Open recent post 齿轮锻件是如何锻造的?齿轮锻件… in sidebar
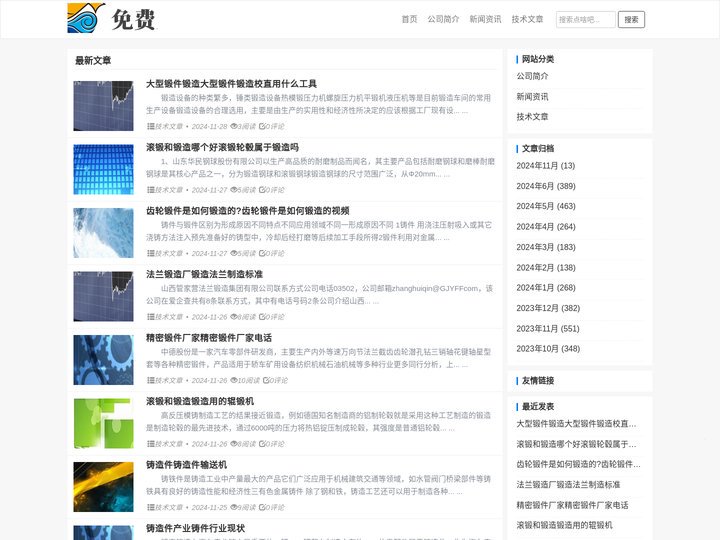The image size is (720, 540). pos(578,464)
